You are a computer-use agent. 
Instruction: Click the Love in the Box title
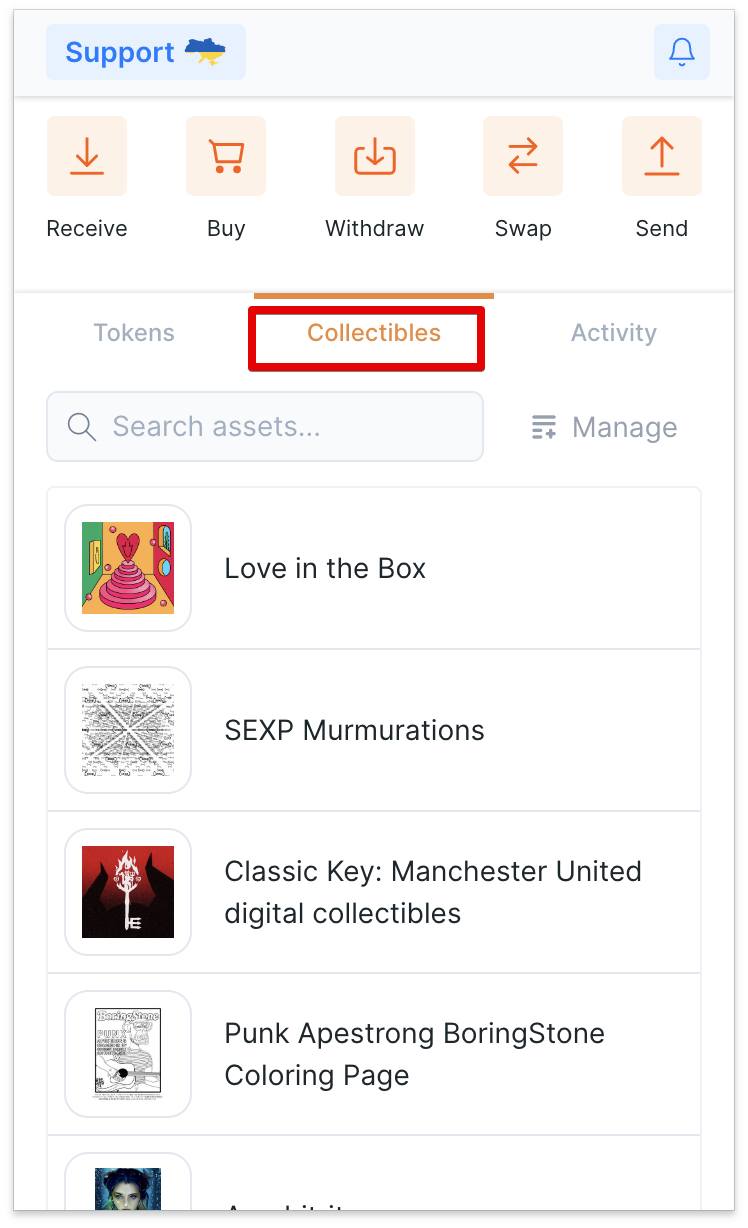325,569
